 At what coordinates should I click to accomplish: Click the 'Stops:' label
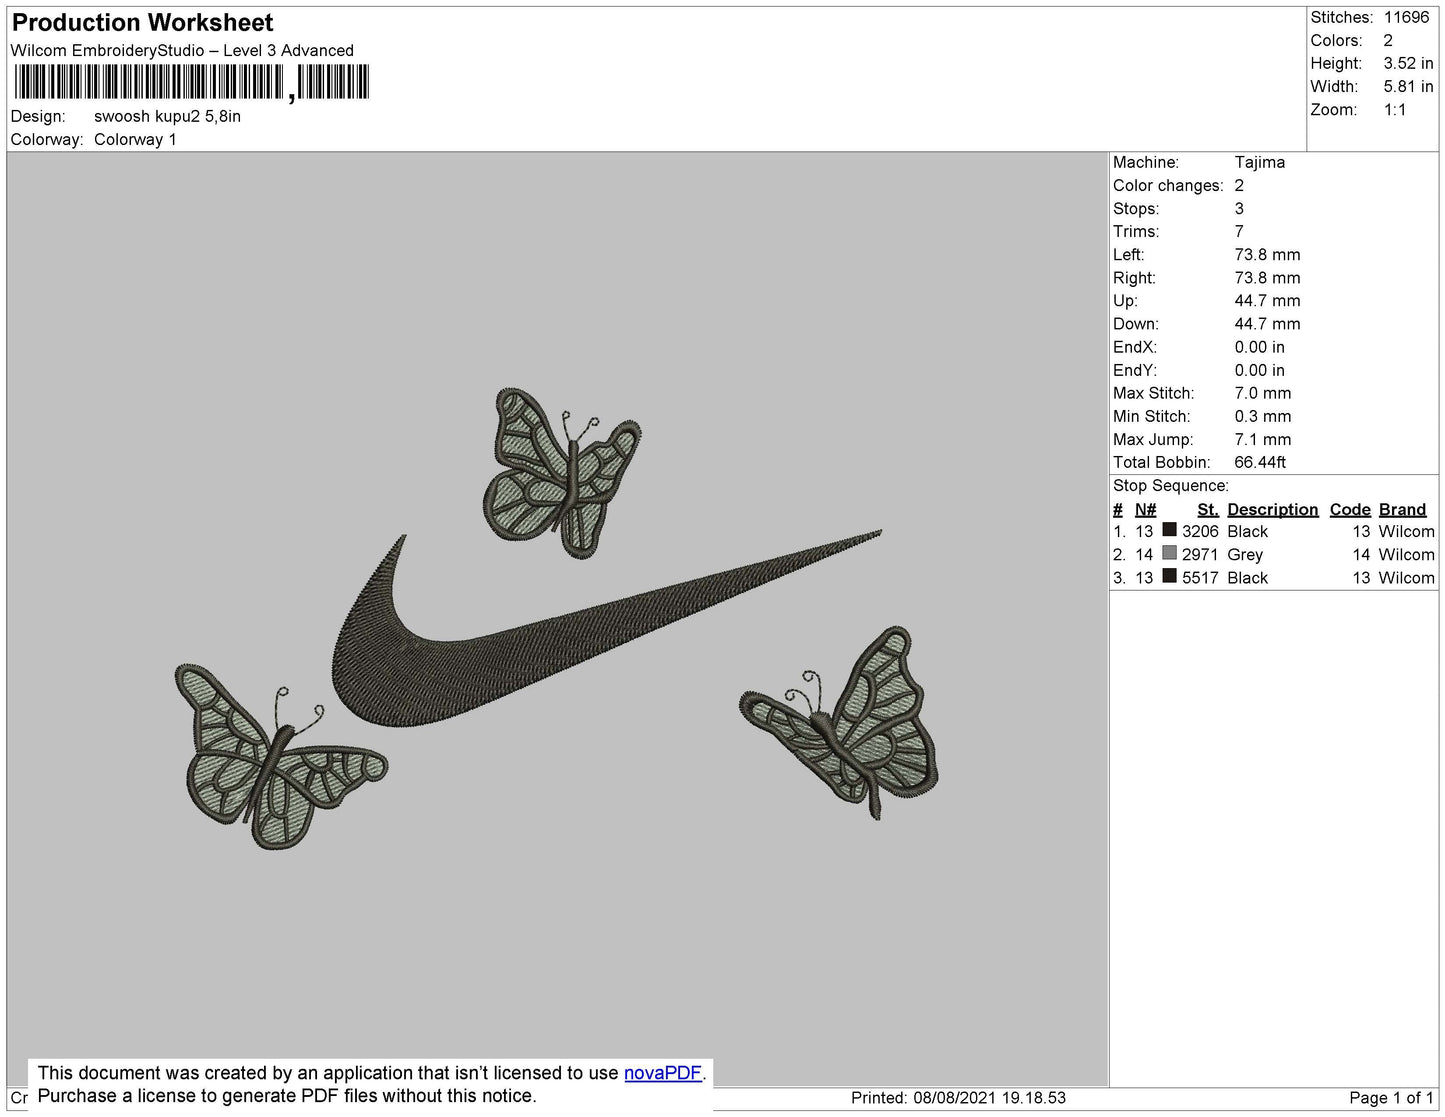click(x=1136, y=208)
